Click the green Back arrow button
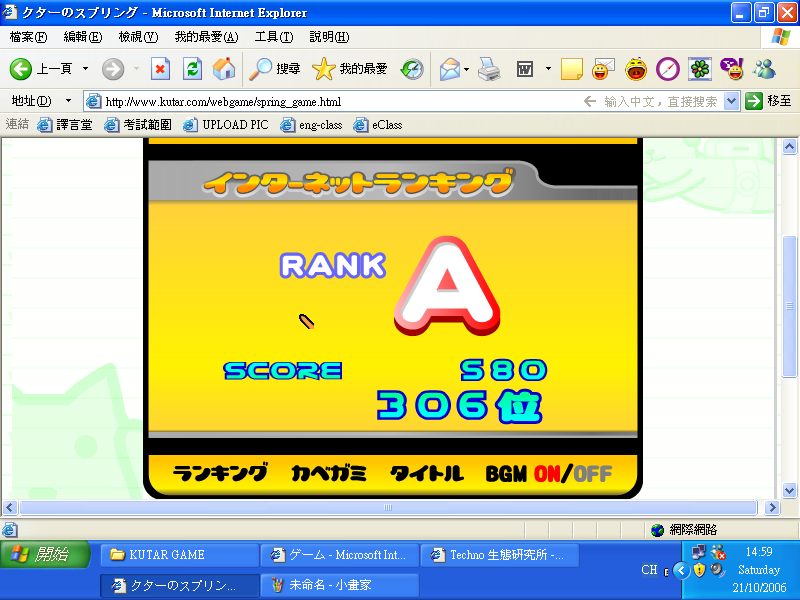 [21, 68]
